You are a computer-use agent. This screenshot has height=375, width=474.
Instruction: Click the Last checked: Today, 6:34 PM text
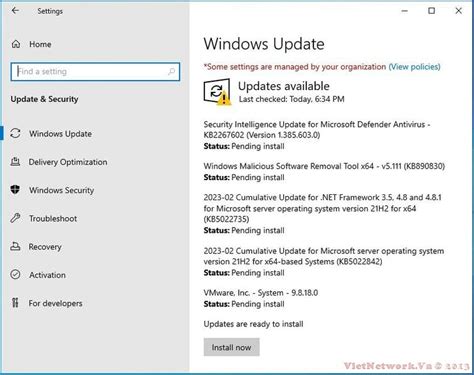coord(292,99)
